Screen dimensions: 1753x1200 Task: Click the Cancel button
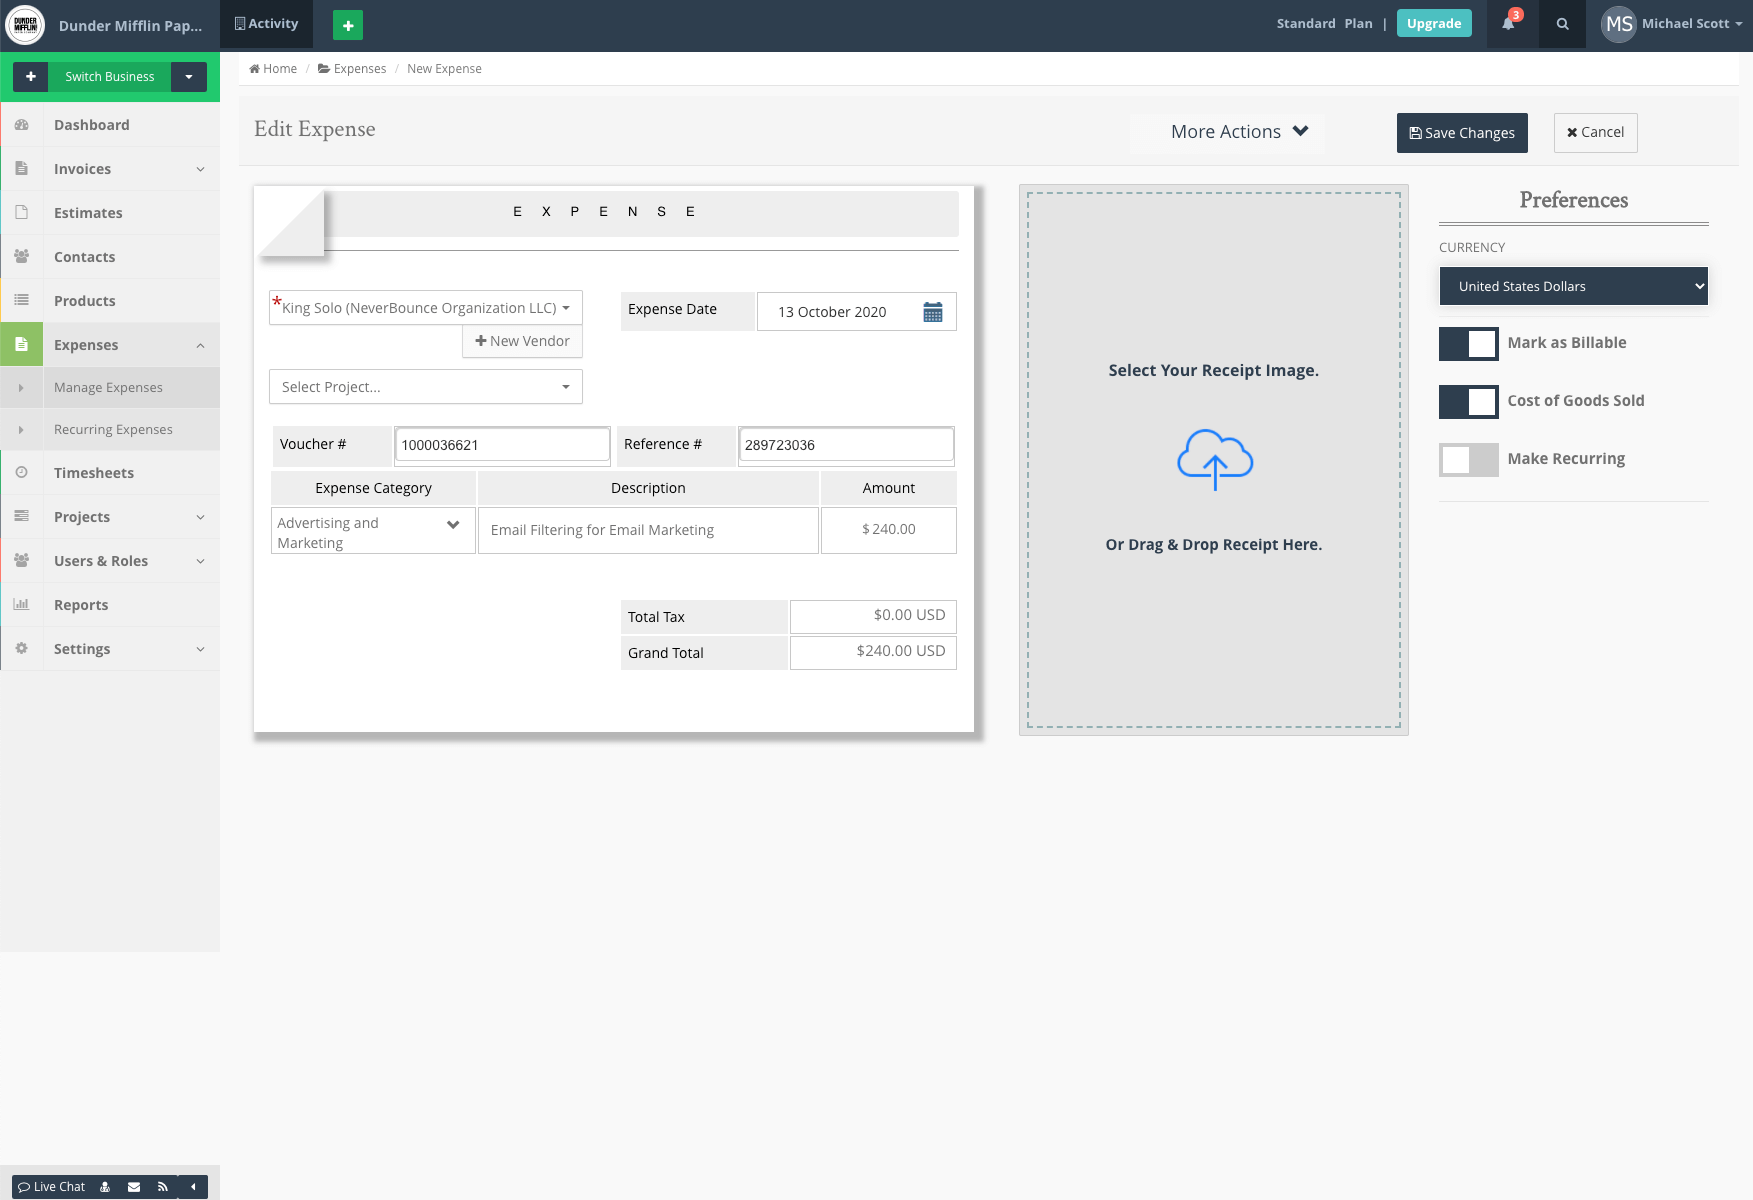tap(1595, 133)
